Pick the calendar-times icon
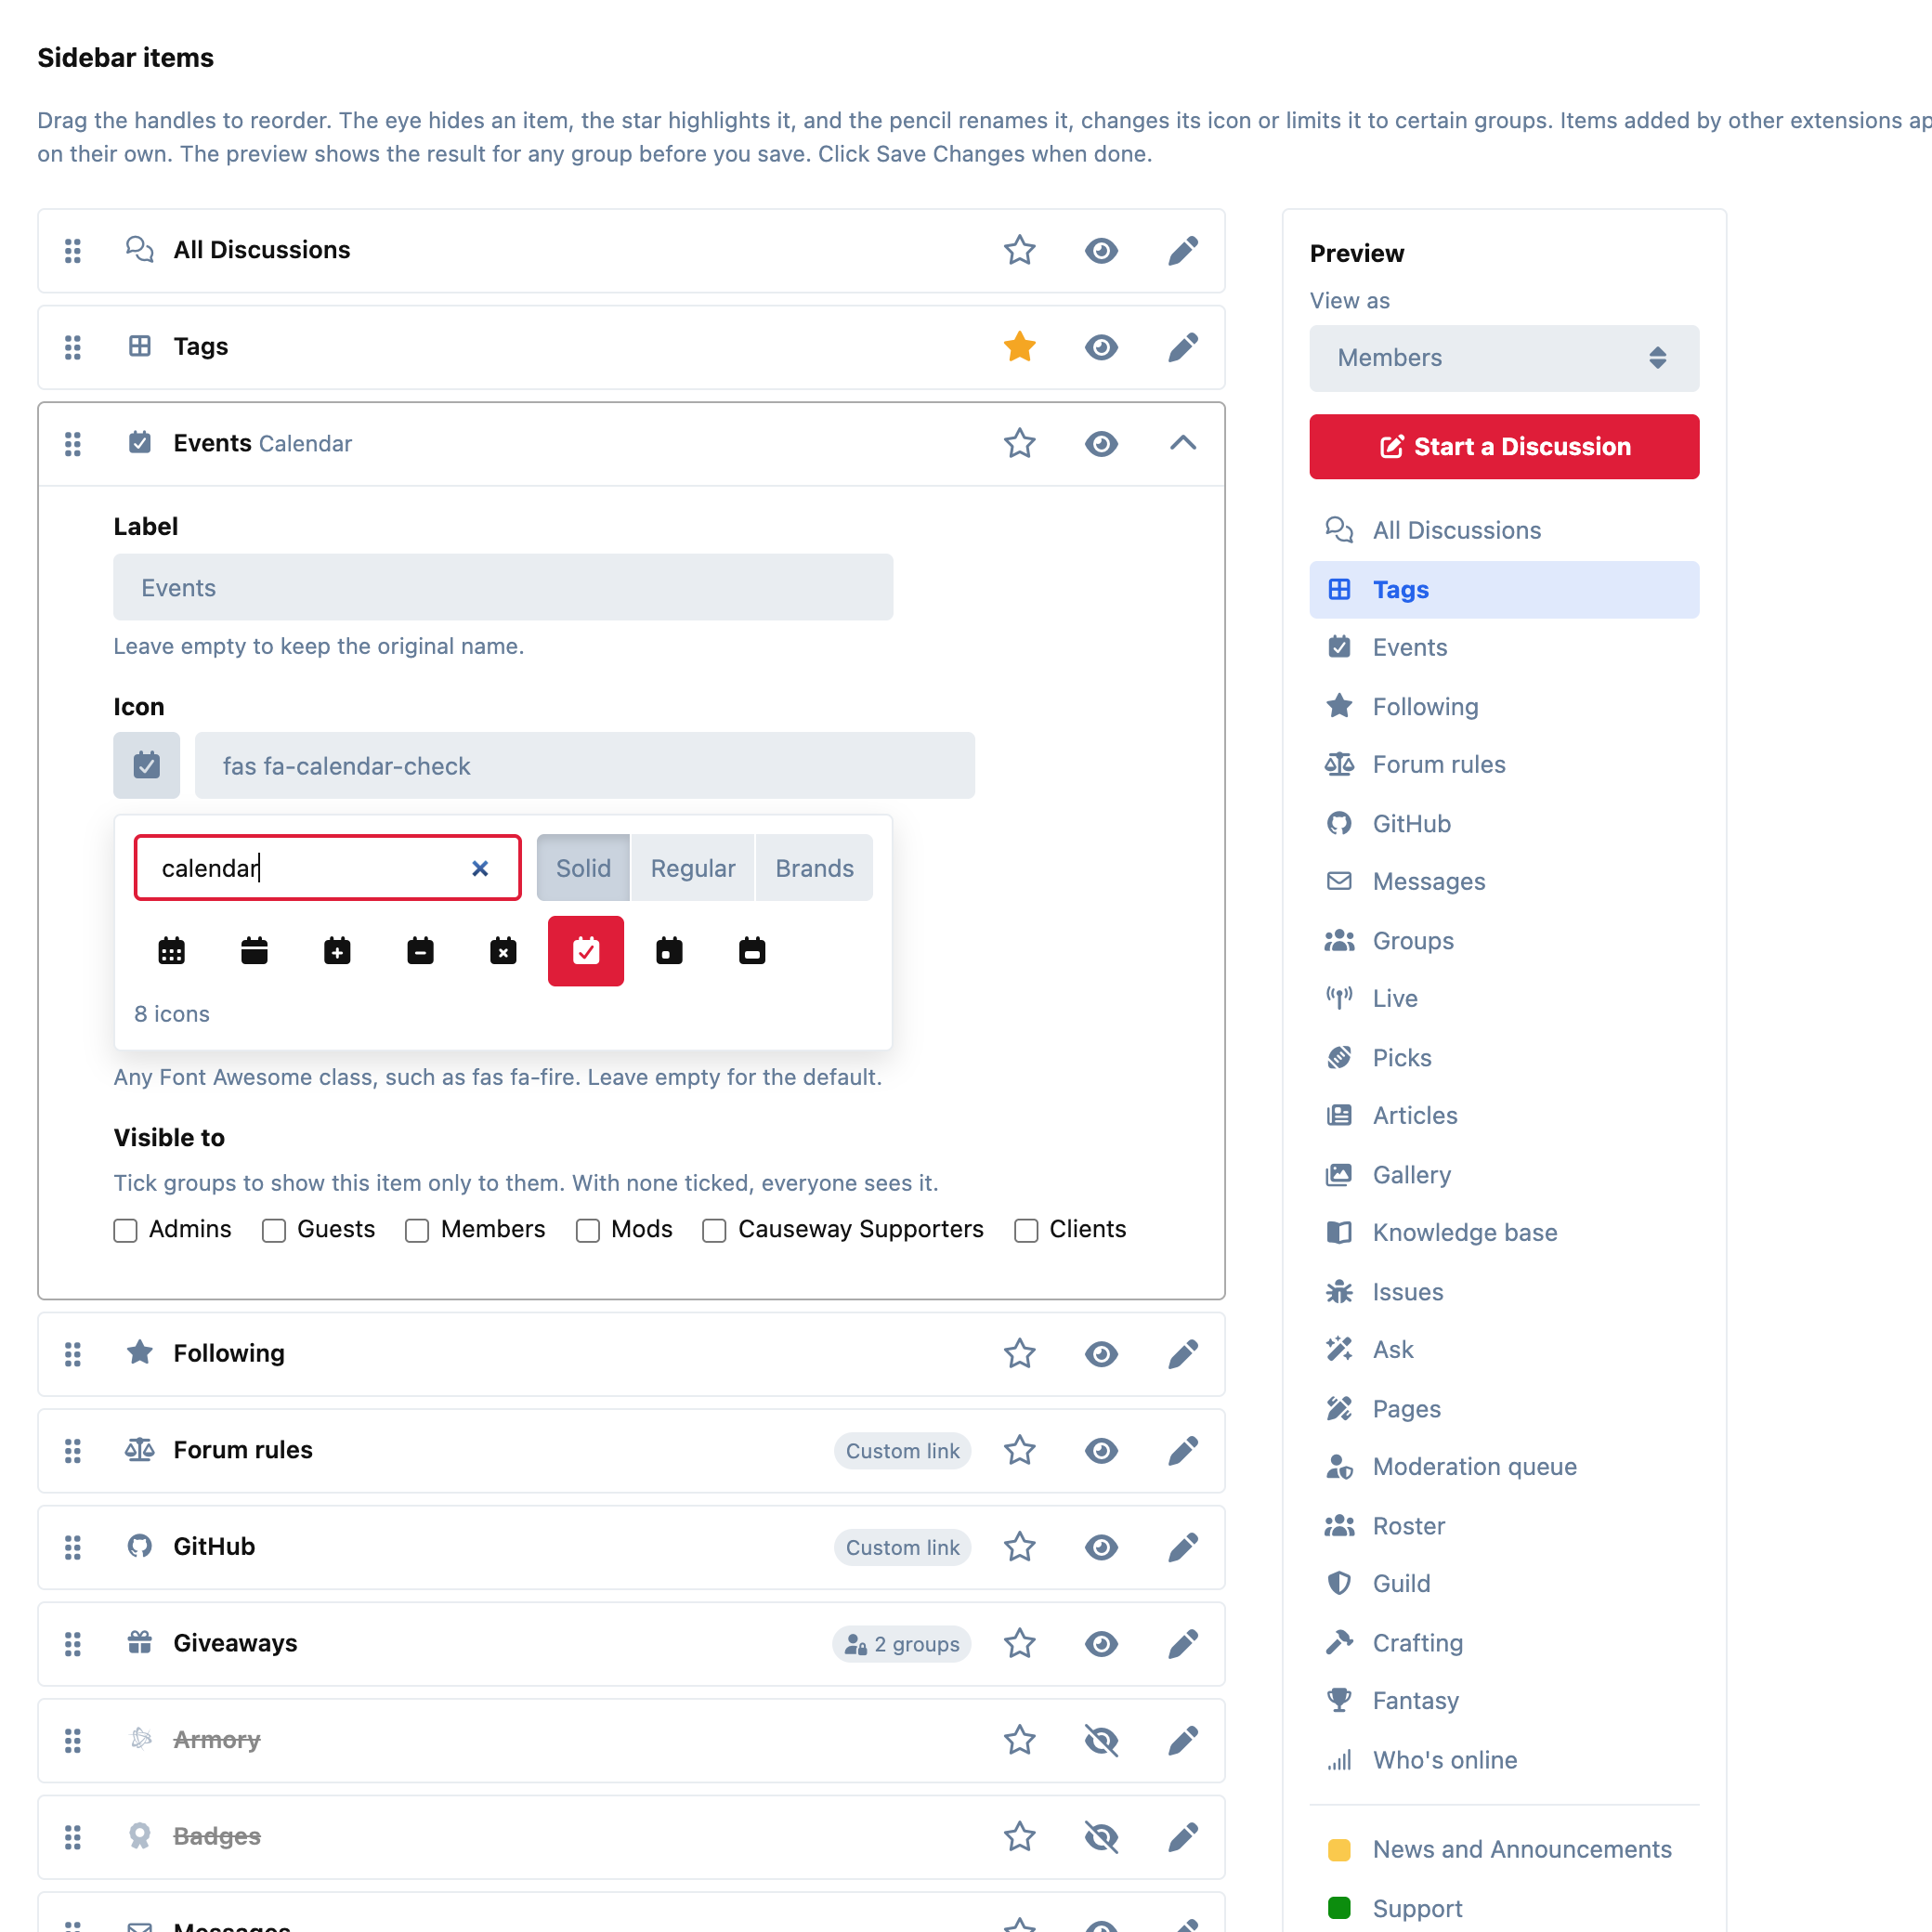Screen dimensions: 1932x1932 pyautogui.click(x=503, y=951)
